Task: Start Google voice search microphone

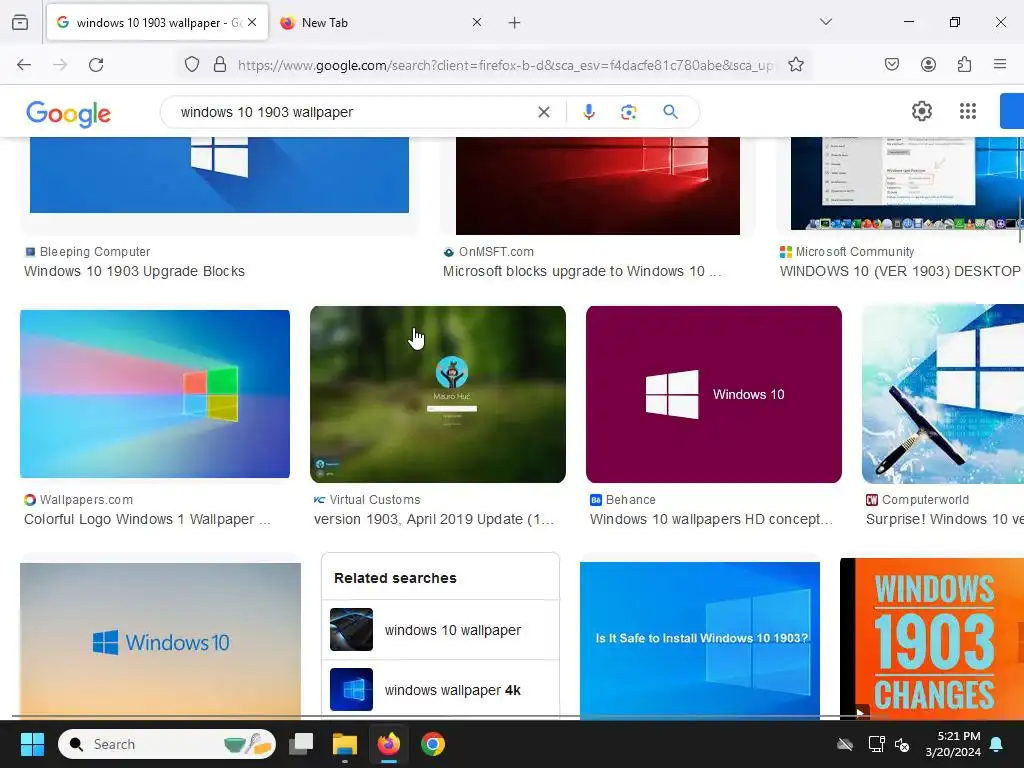Action: [x=588, y=112]
